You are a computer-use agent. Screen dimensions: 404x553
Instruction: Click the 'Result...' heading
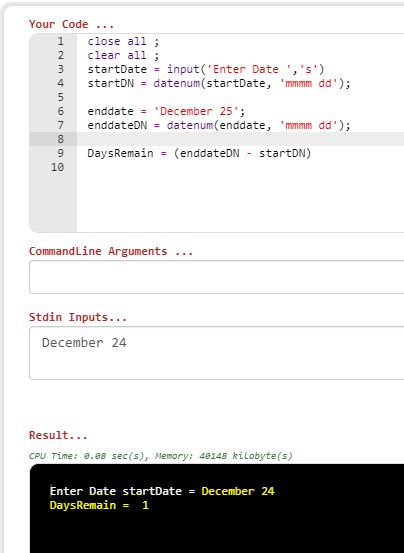pos(58,435)
